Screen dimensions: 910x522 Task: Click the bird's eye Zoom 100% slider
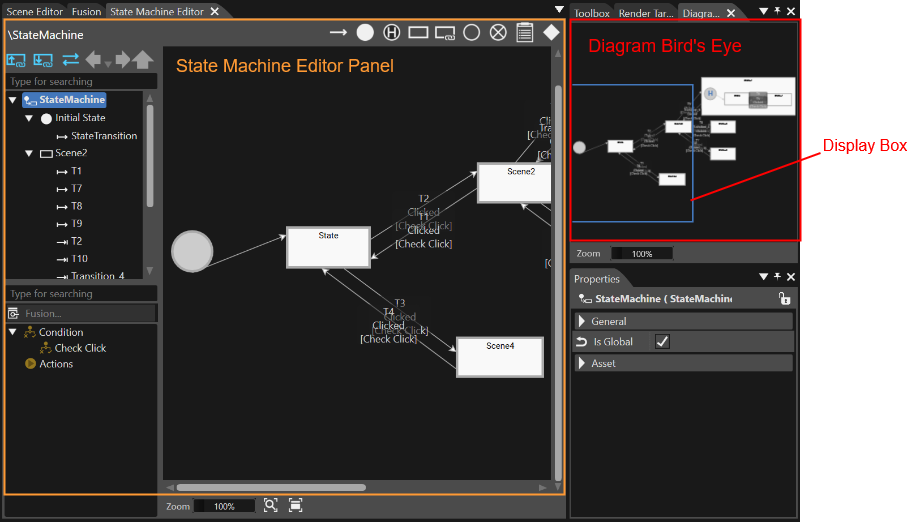[x=642, y=254]
